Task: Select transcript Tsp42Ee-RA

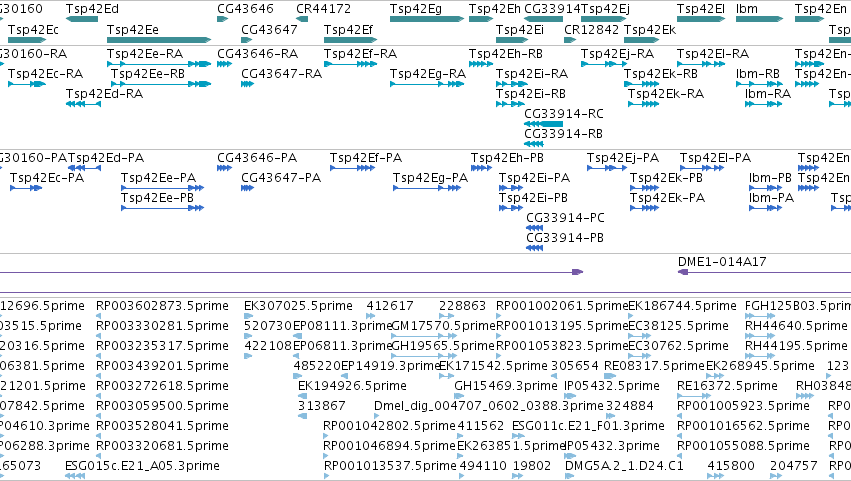Action: click(x=145, y=54)
